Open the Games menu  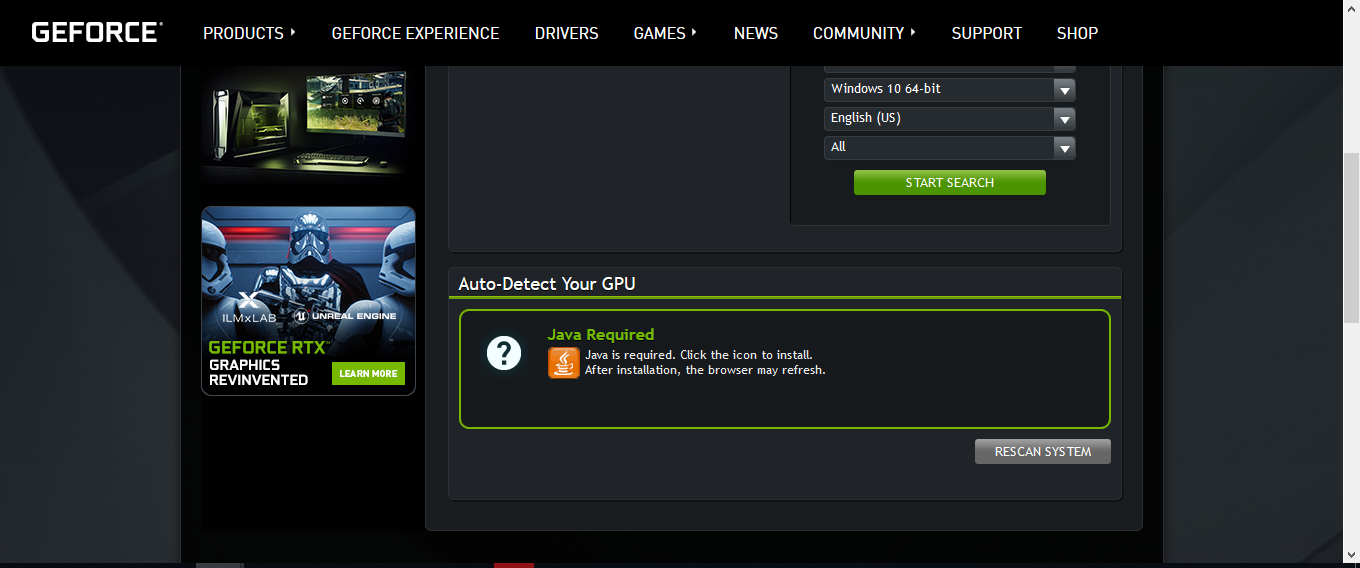665,33
